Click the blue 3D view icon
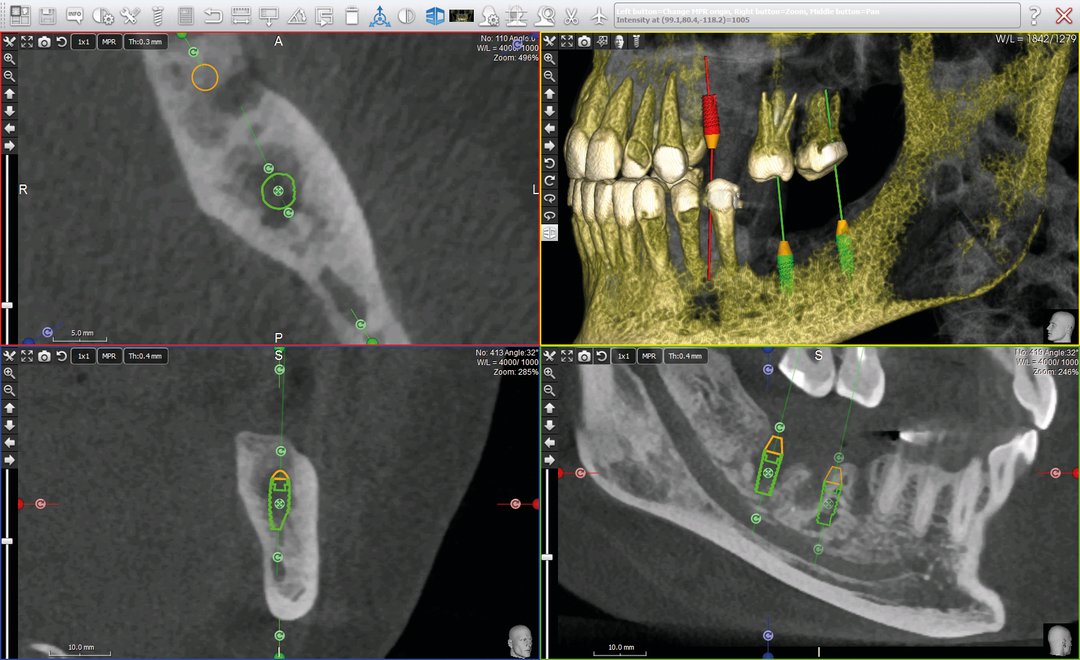 pos(434,16)
